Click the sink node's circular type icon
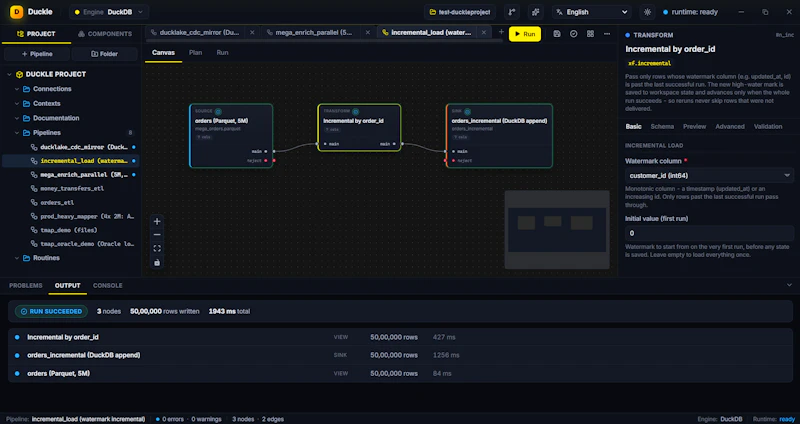The image size is (800, 424). pyautogui.click(x=467, y=111)
